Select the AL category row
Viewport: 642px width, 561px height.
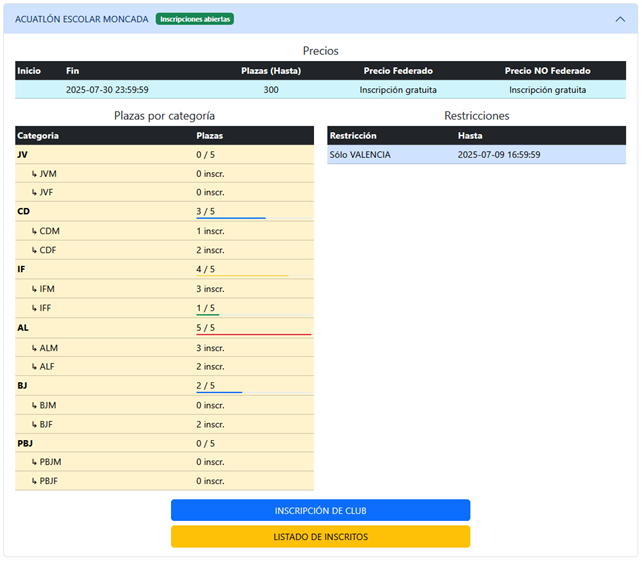tap(164, 328)
